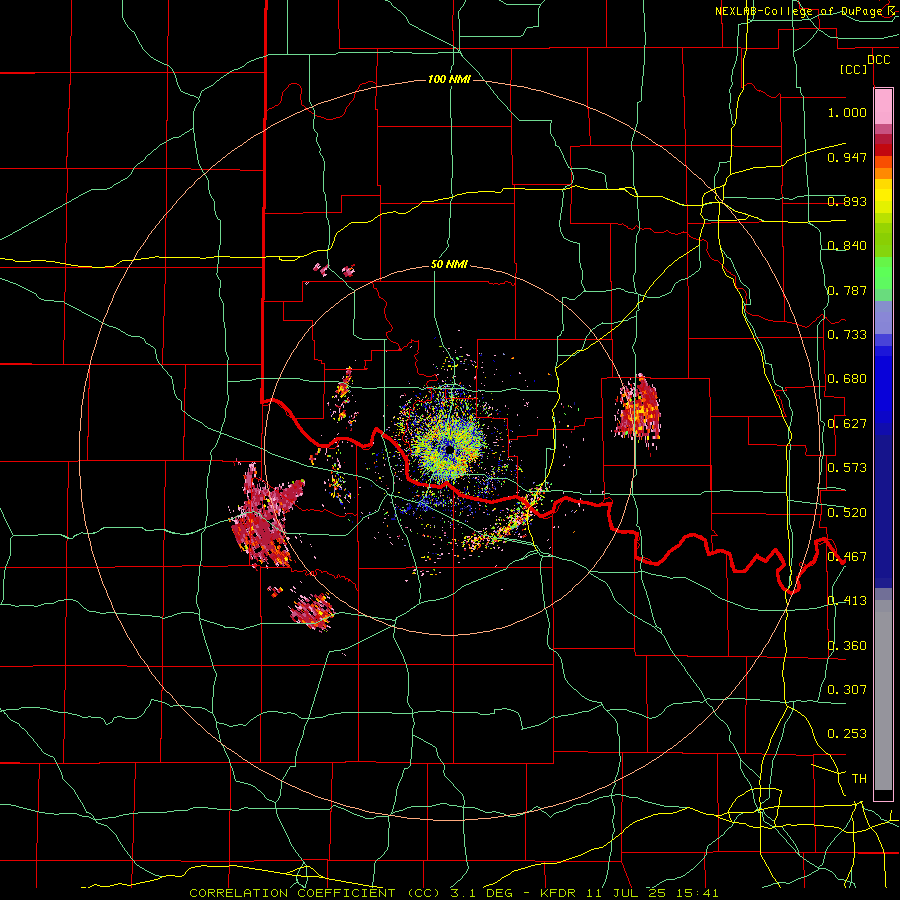Click the 50 NMI range ring label

pos(449,265)
